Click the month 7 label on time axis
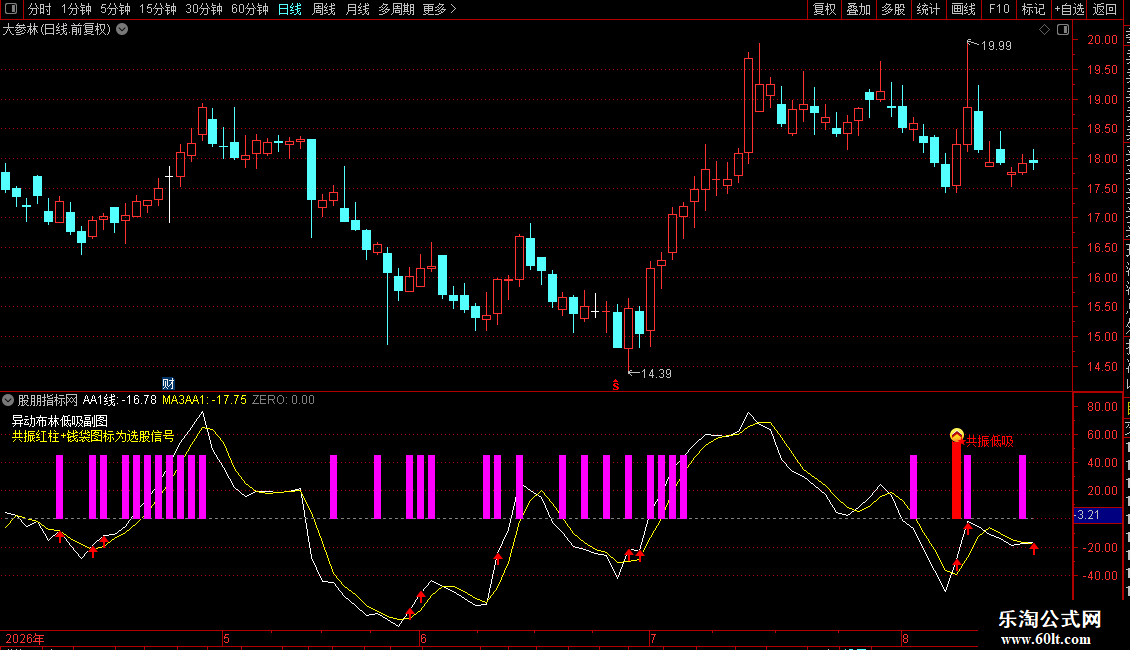1130x650 pixels. point(653,639)
